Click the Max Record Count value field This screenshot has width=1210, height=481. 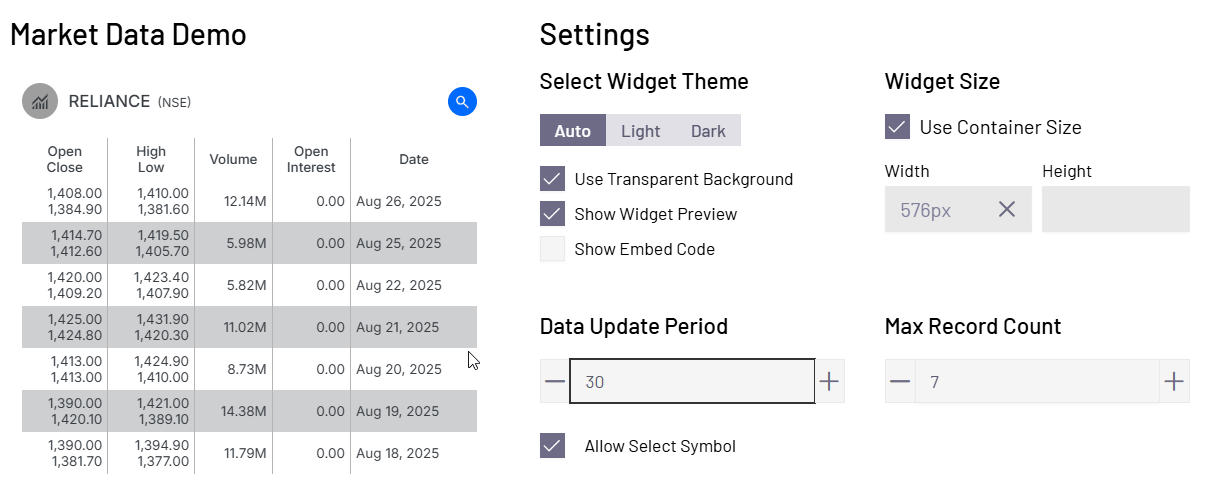[x=1037, y=381]
